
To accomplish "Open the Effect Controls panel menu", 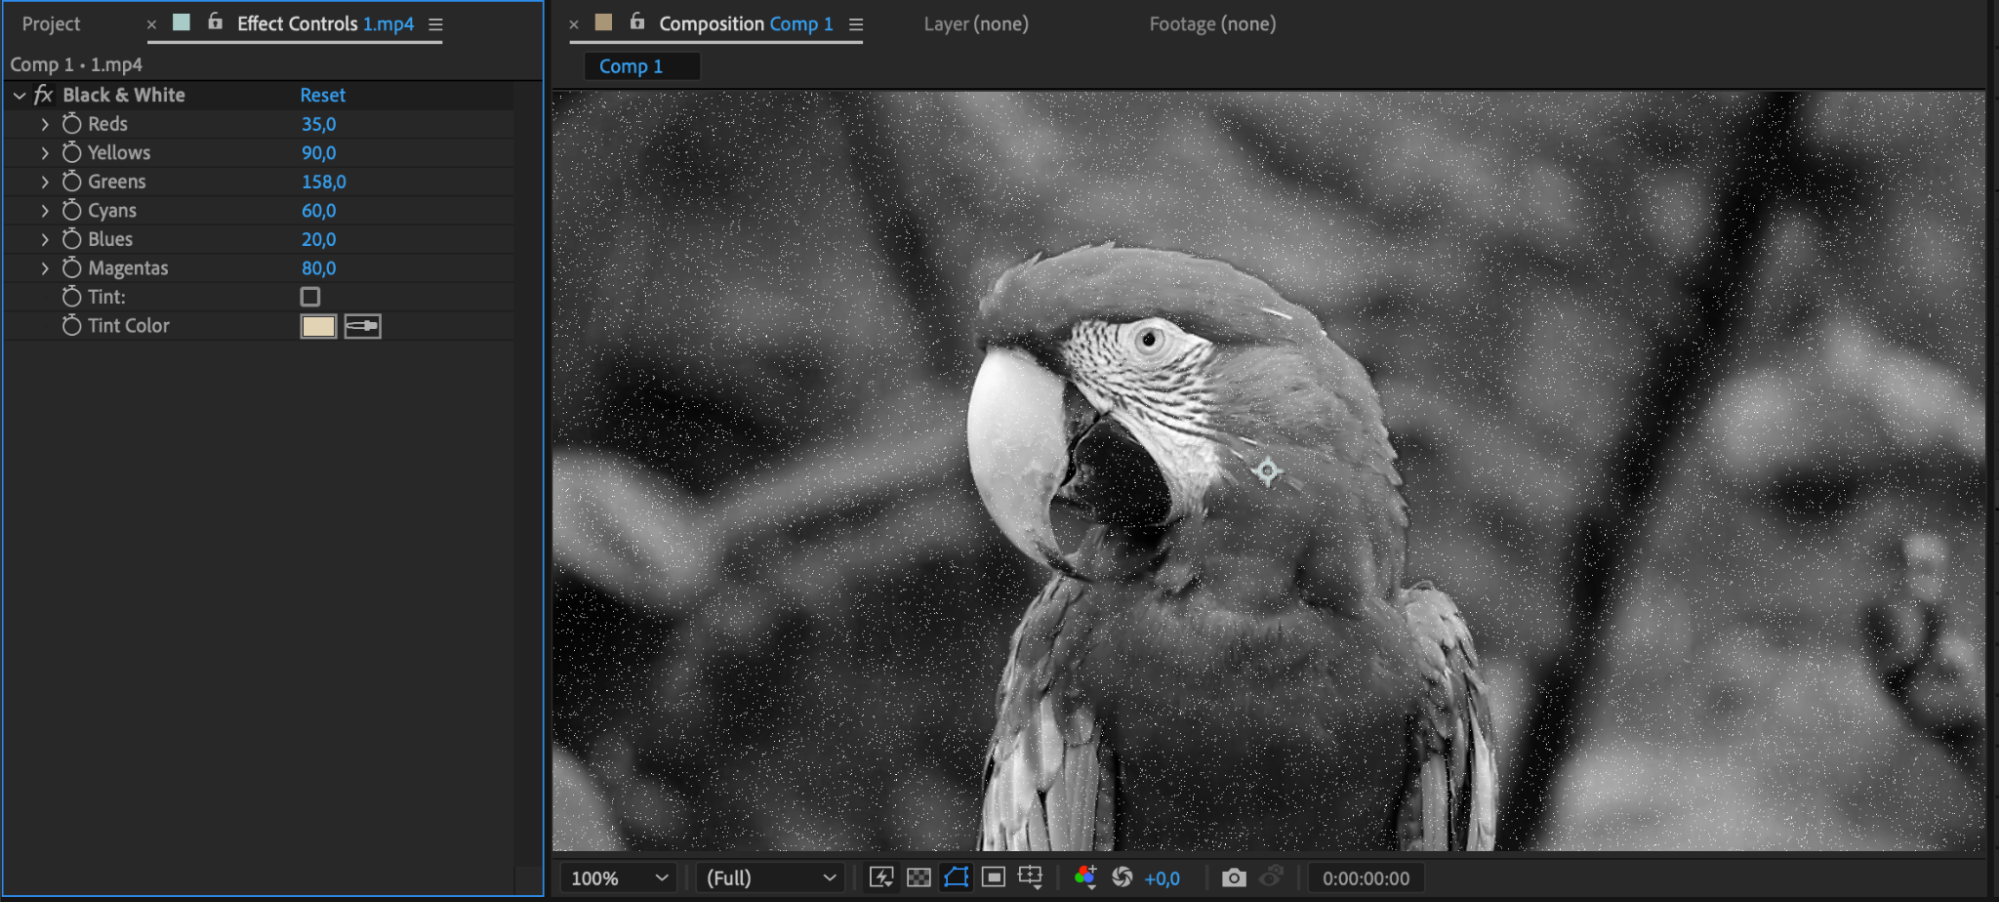I will [x=436, y=24].
